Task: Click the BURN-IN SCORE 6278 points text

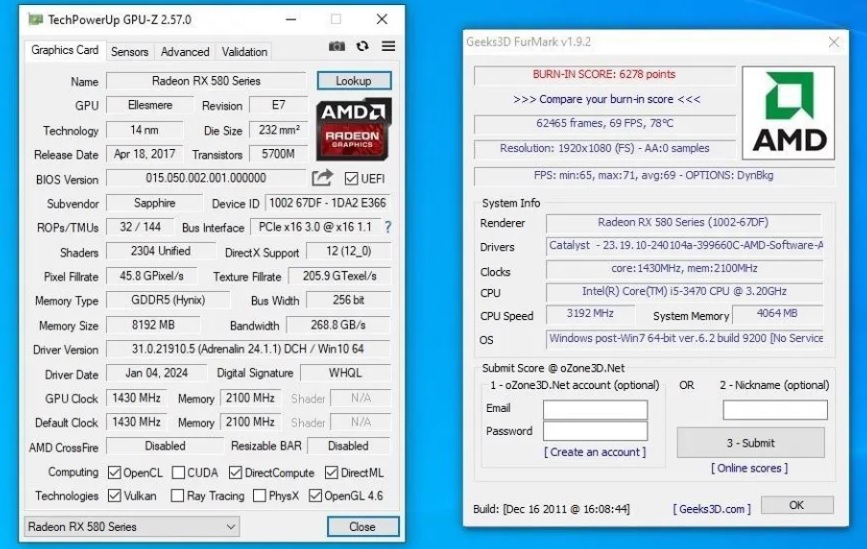Action: click(x=604, y=75)
